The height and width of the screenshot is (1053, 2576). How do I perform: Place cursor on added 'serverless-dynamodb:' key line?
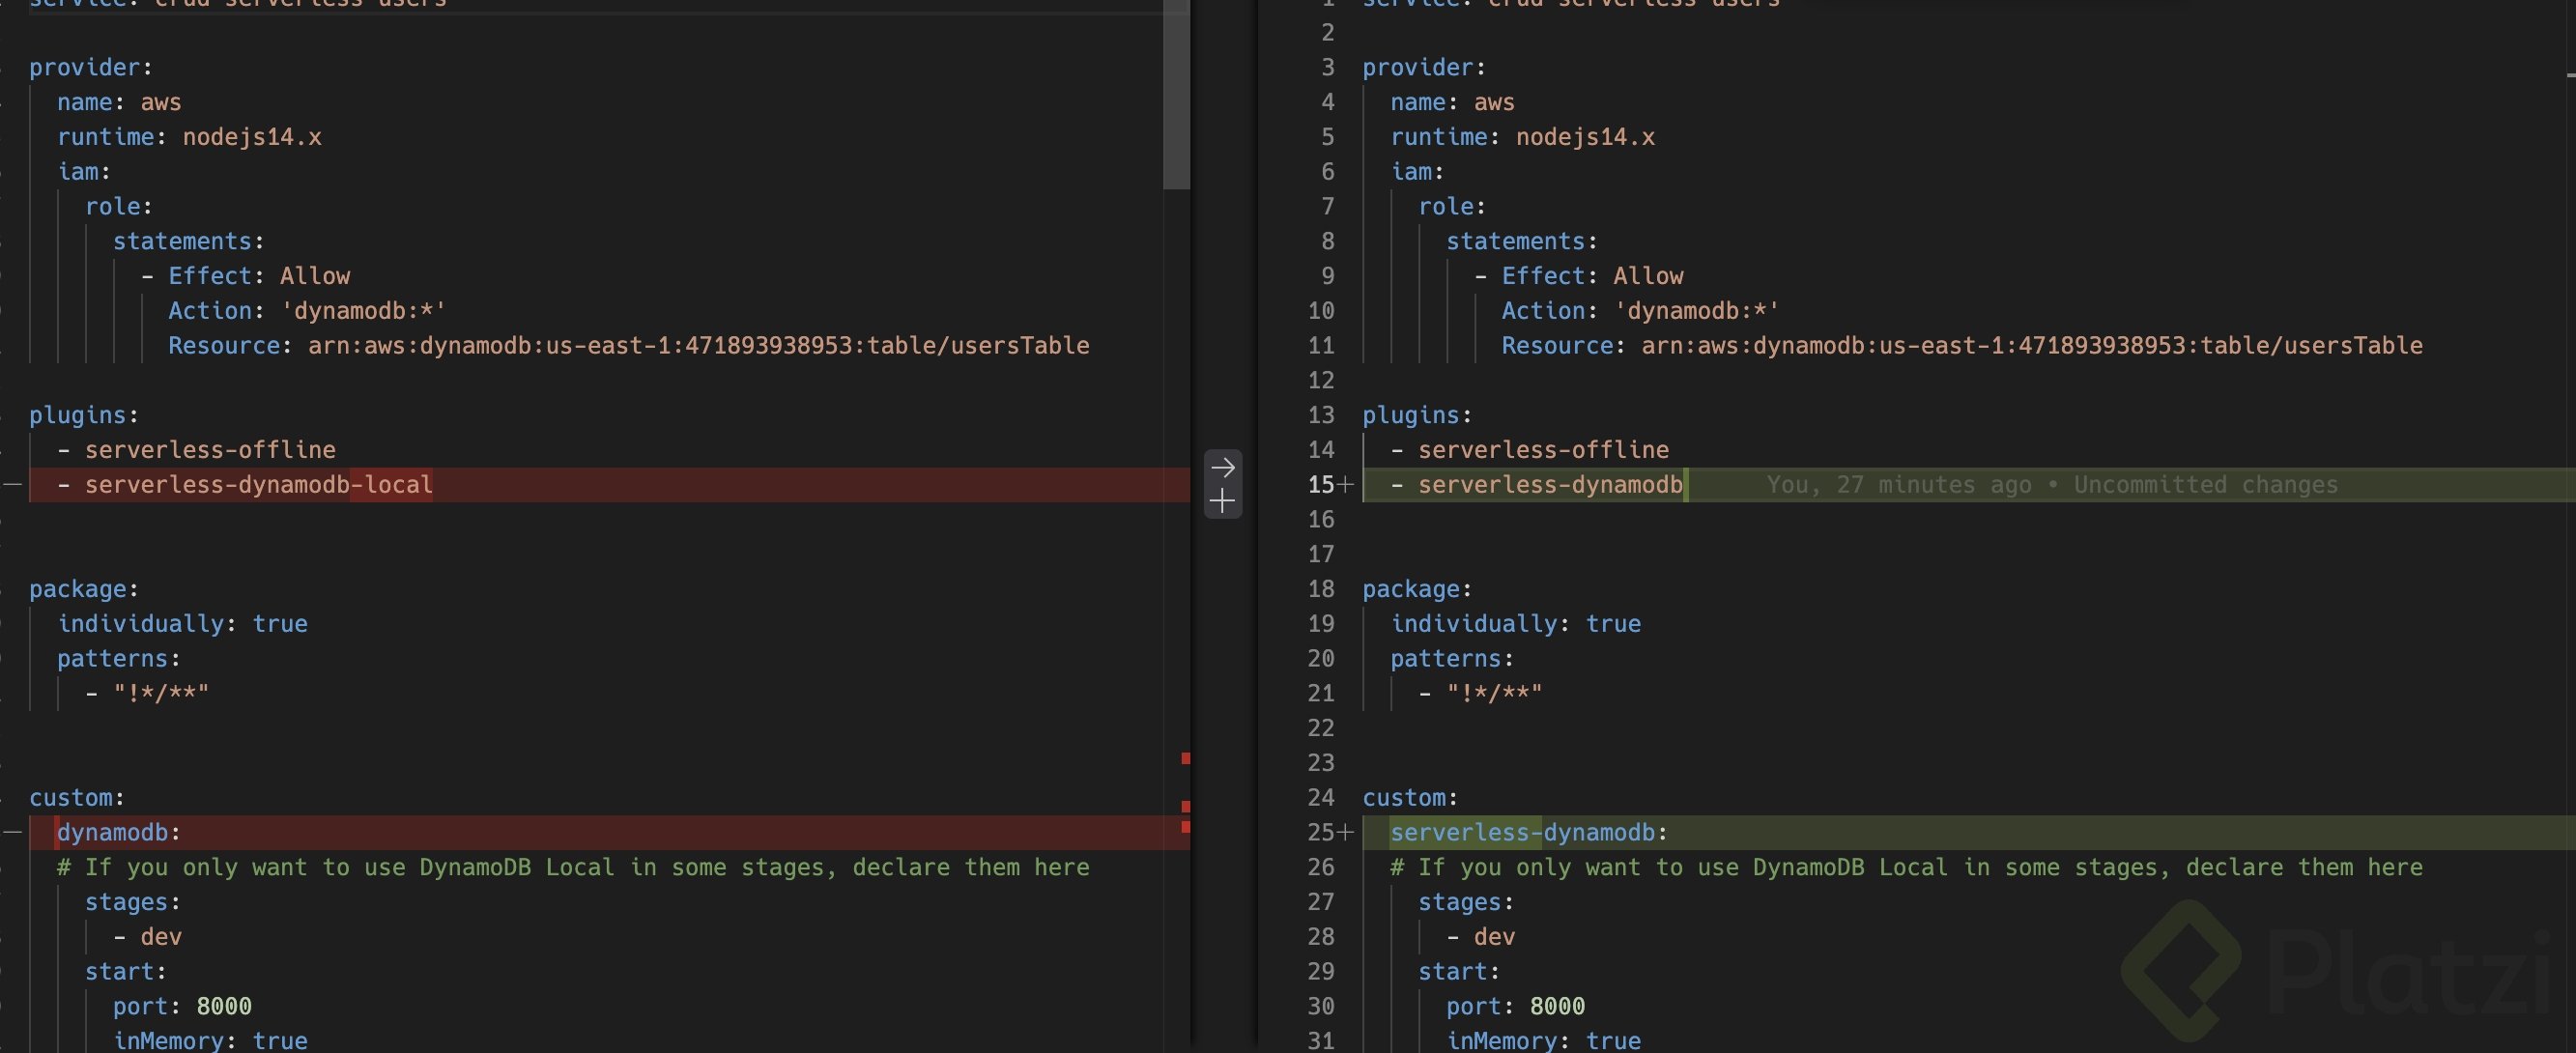point(1527,833)
